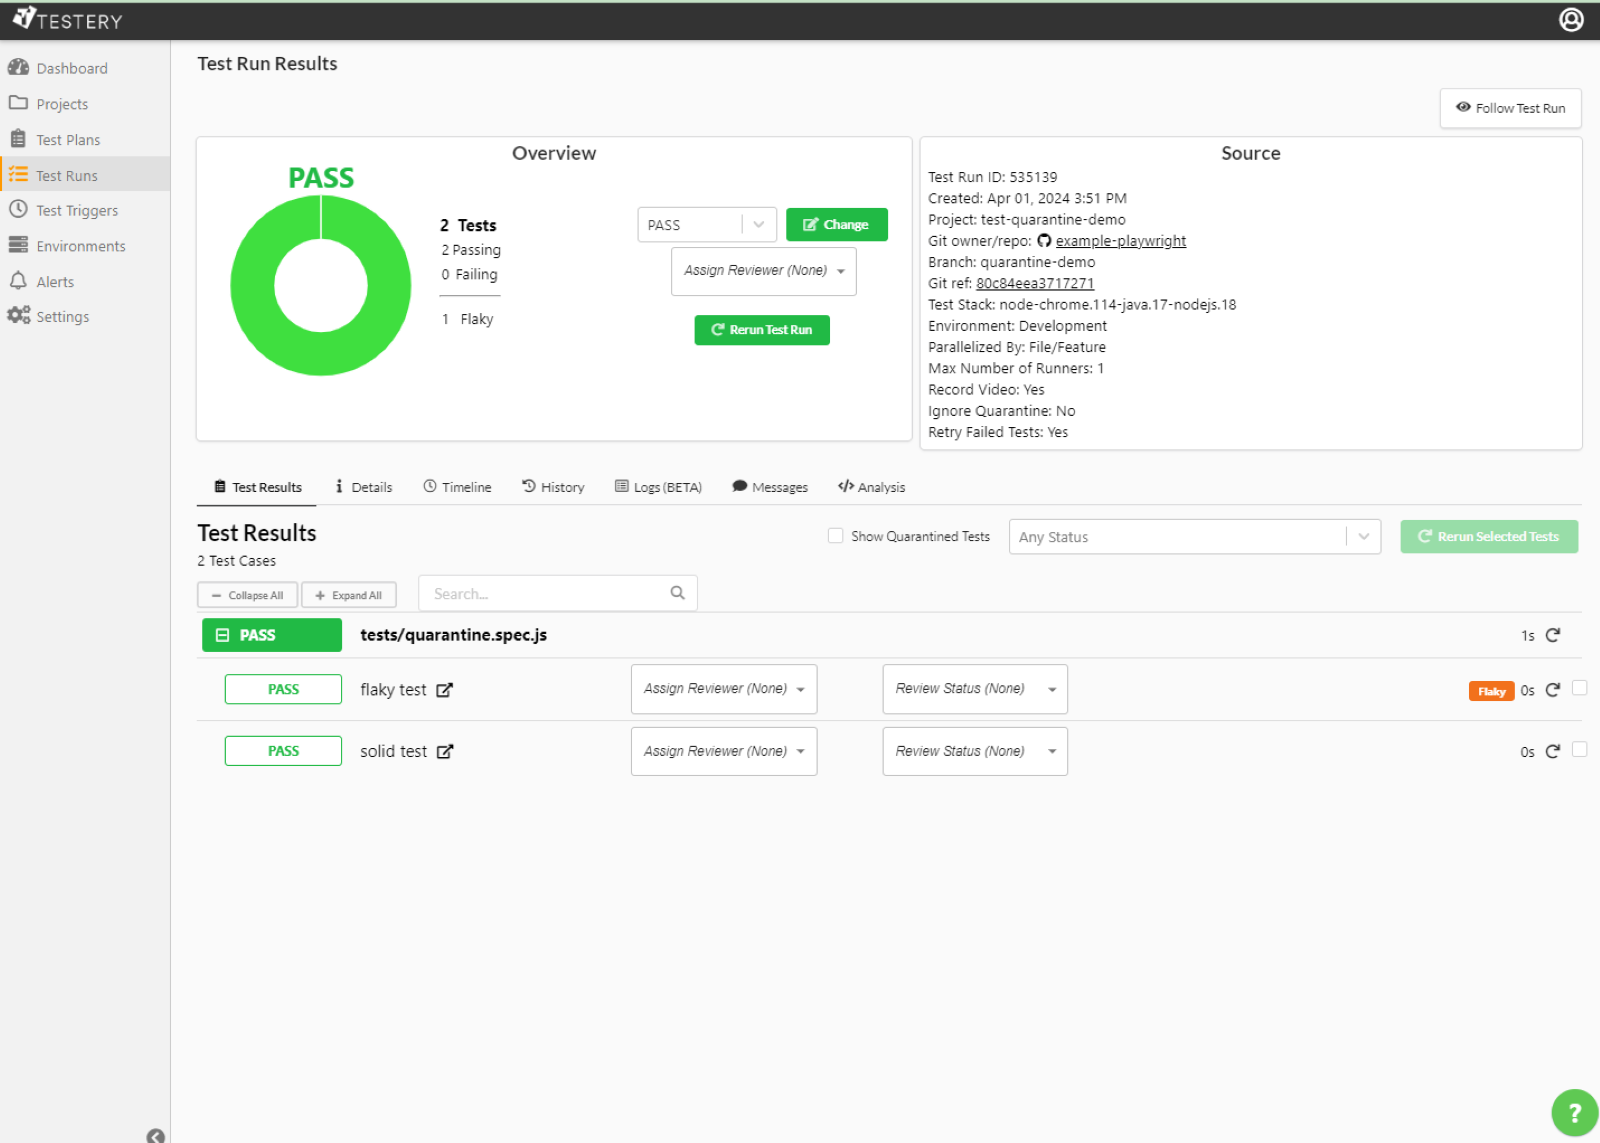This screenshot has height=1143, width=1600.
Task: Open Alerts in the sidebar
Action: point(55,282)
